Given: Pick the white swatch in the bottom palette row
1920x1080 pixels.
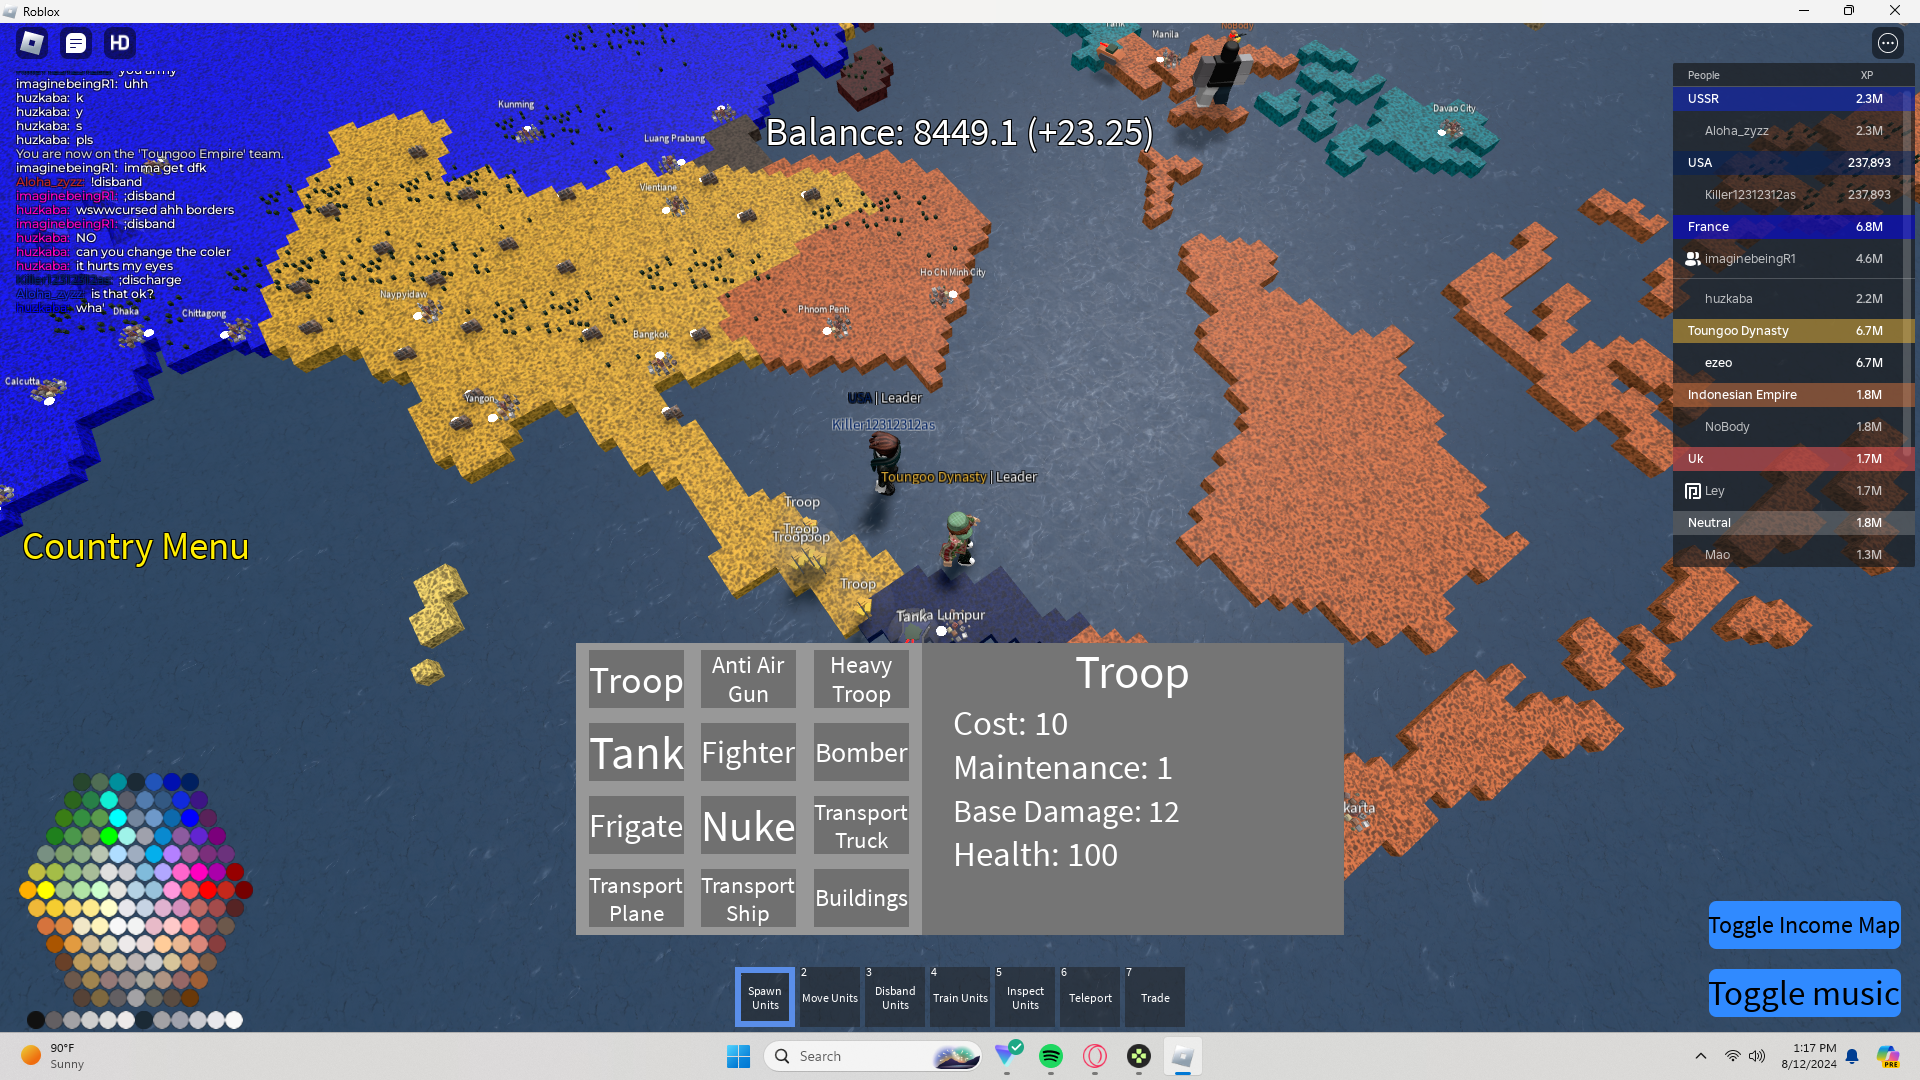Looking at the screenshot, I should point(234,1020).
